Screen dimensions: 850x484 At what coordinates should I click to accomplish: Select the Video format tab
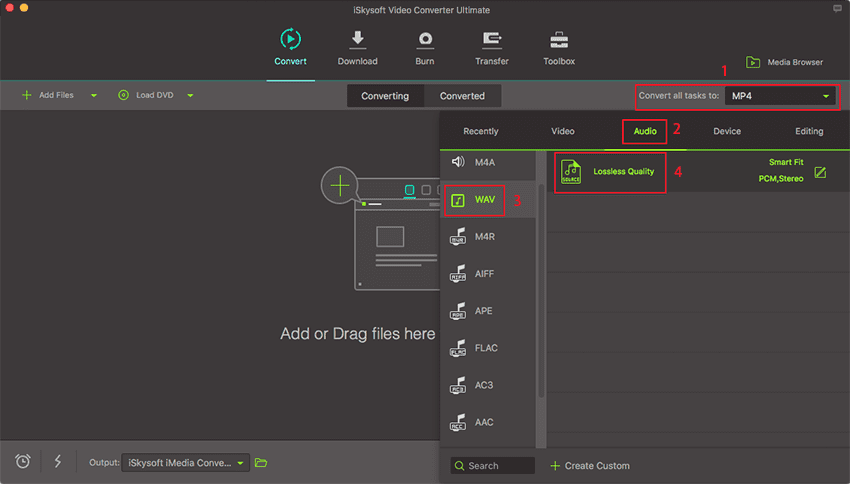coord(562,131)
